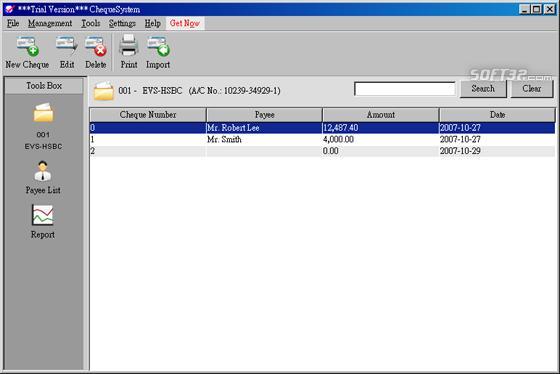Open the Help menu
The image size is (560, 374).
(152, 24)
